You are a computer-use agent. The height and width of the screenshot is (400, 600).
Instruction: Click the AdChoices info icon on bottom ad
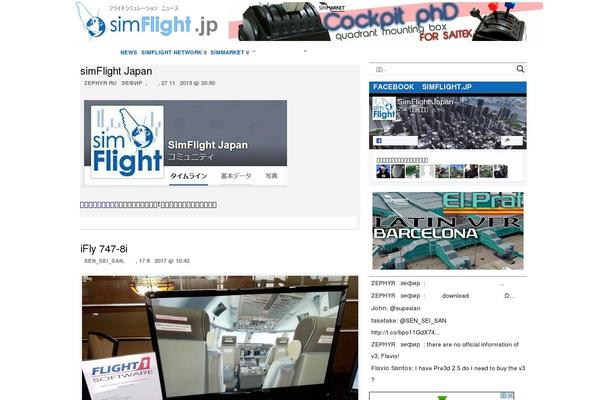click(504, 395)
